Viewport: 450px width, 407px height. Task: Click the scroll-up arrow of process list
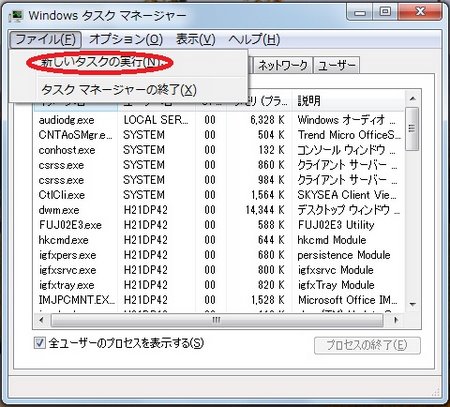click(413, 99)
